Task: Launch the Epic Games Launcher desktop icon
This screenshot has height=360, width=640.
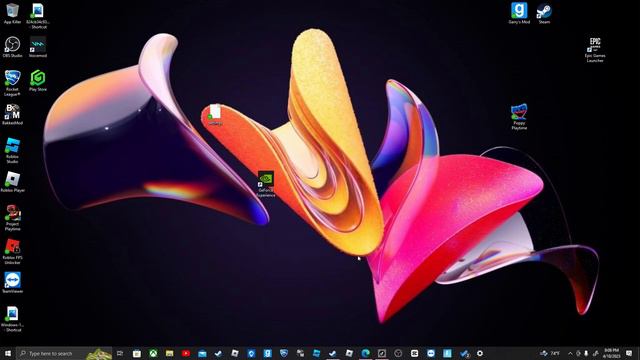Action: [595, 49]
